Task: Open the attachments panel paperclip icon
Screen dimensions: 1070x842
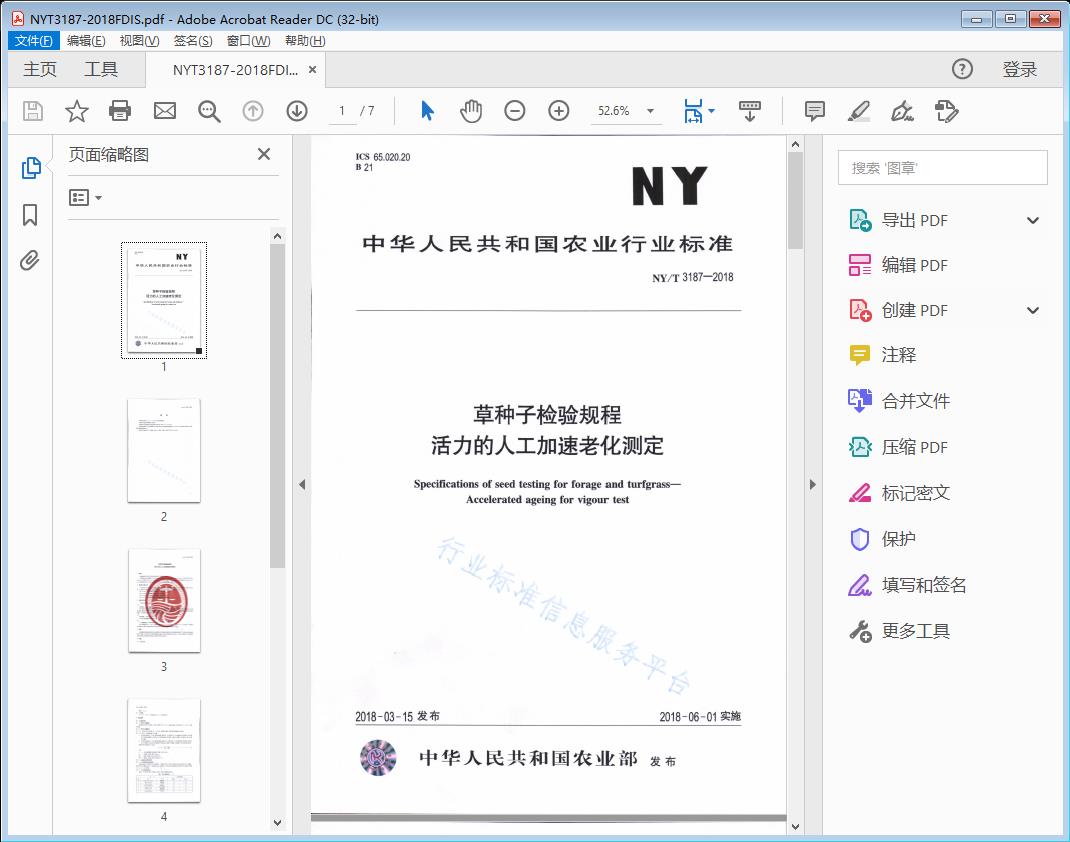Action: point(30,261)
